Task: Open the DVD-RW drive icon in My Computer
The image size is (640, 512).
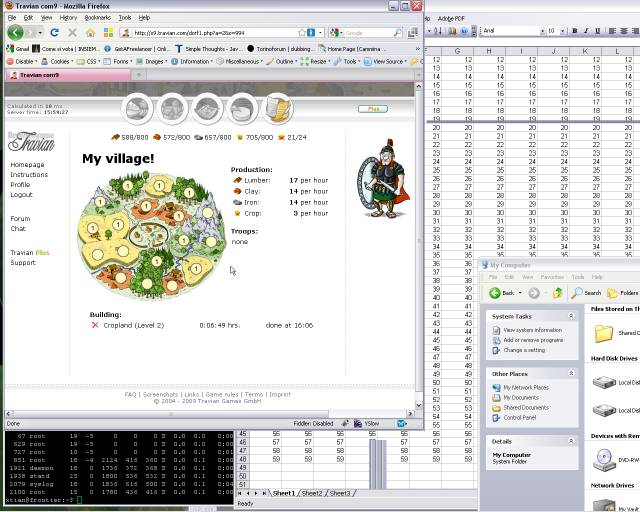Action: [x=604, y=459]
